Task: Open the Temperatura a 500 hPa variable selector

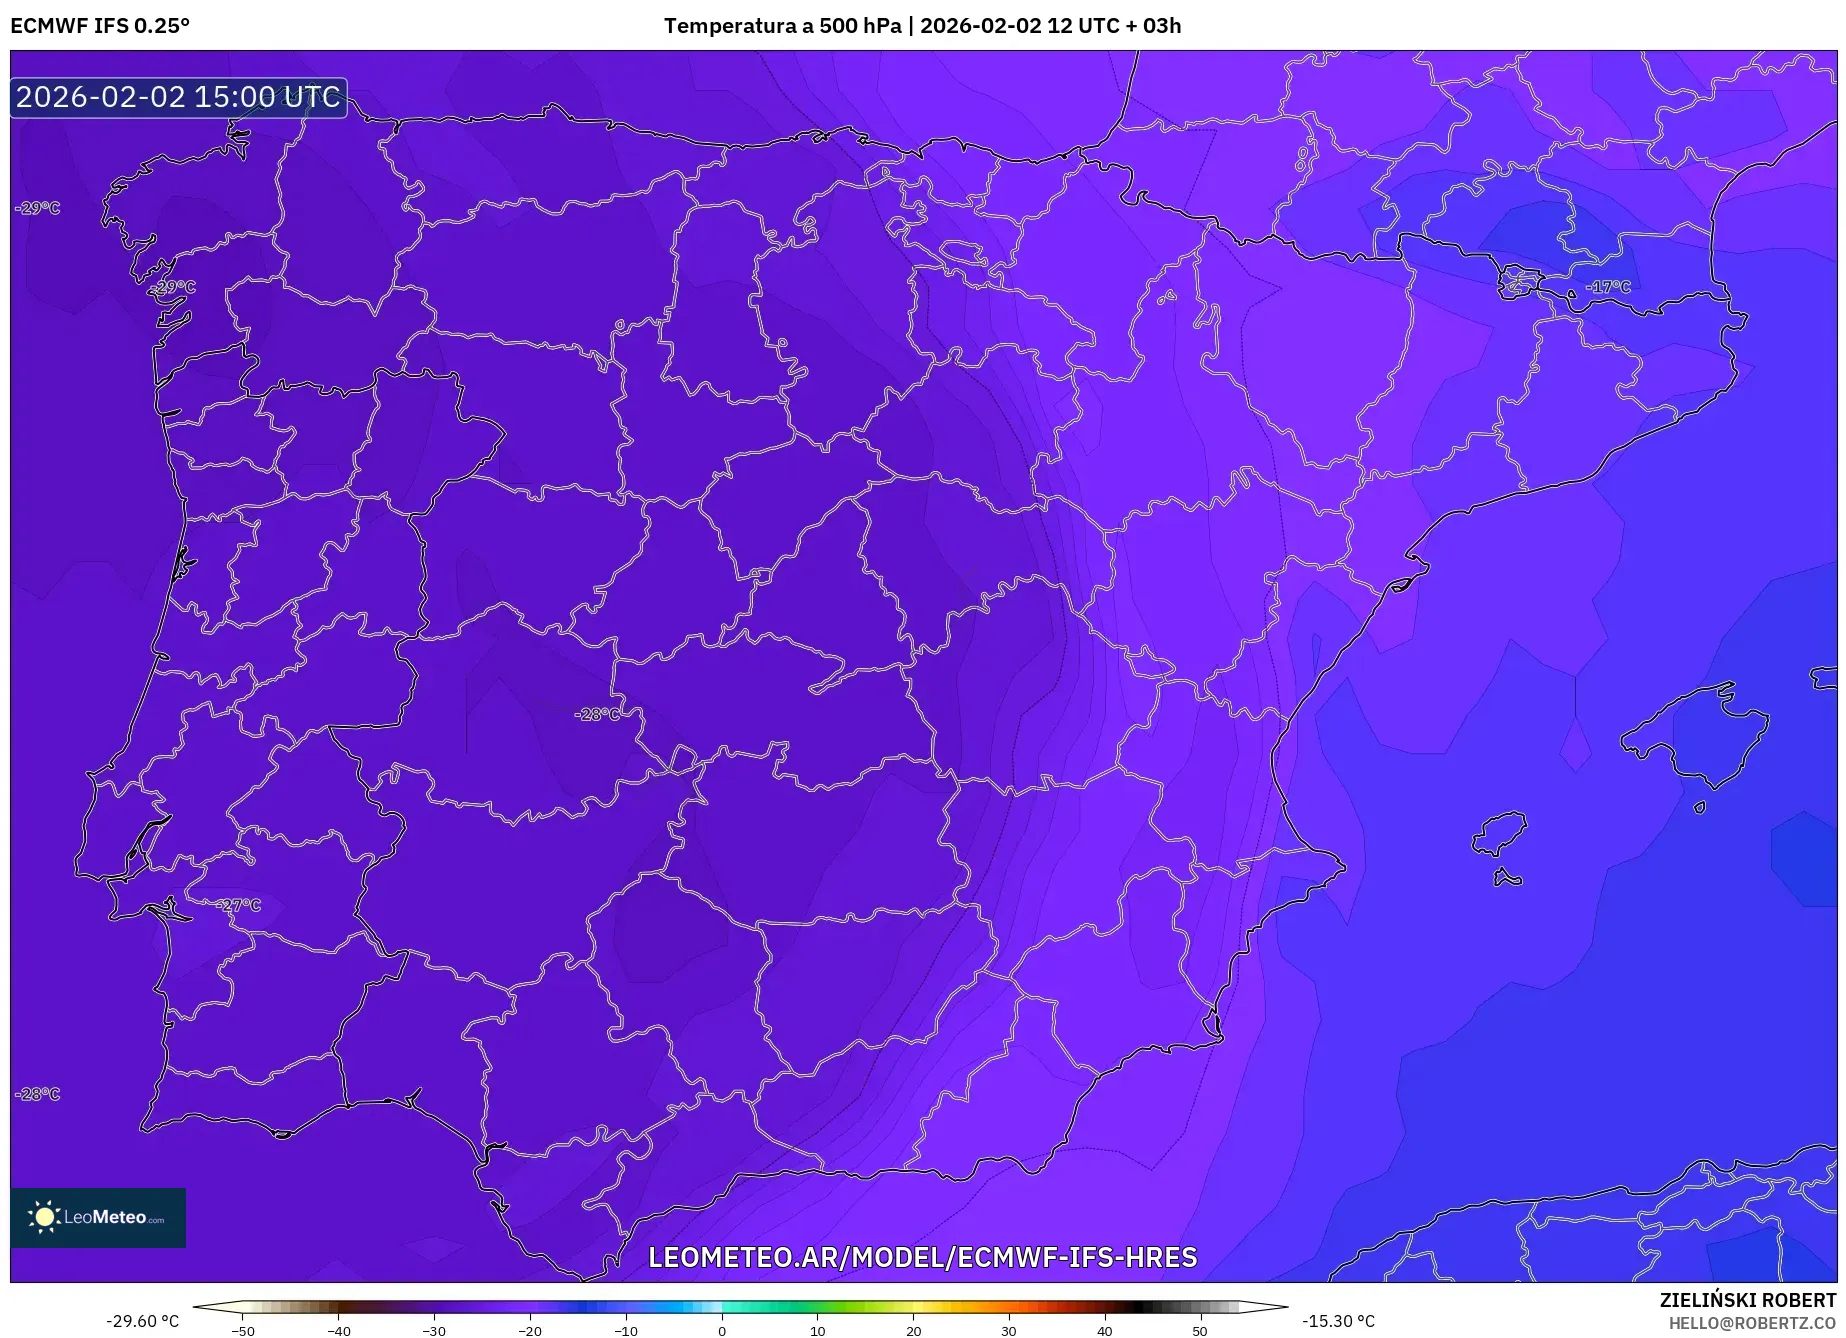Action: (x=784, y=26)
